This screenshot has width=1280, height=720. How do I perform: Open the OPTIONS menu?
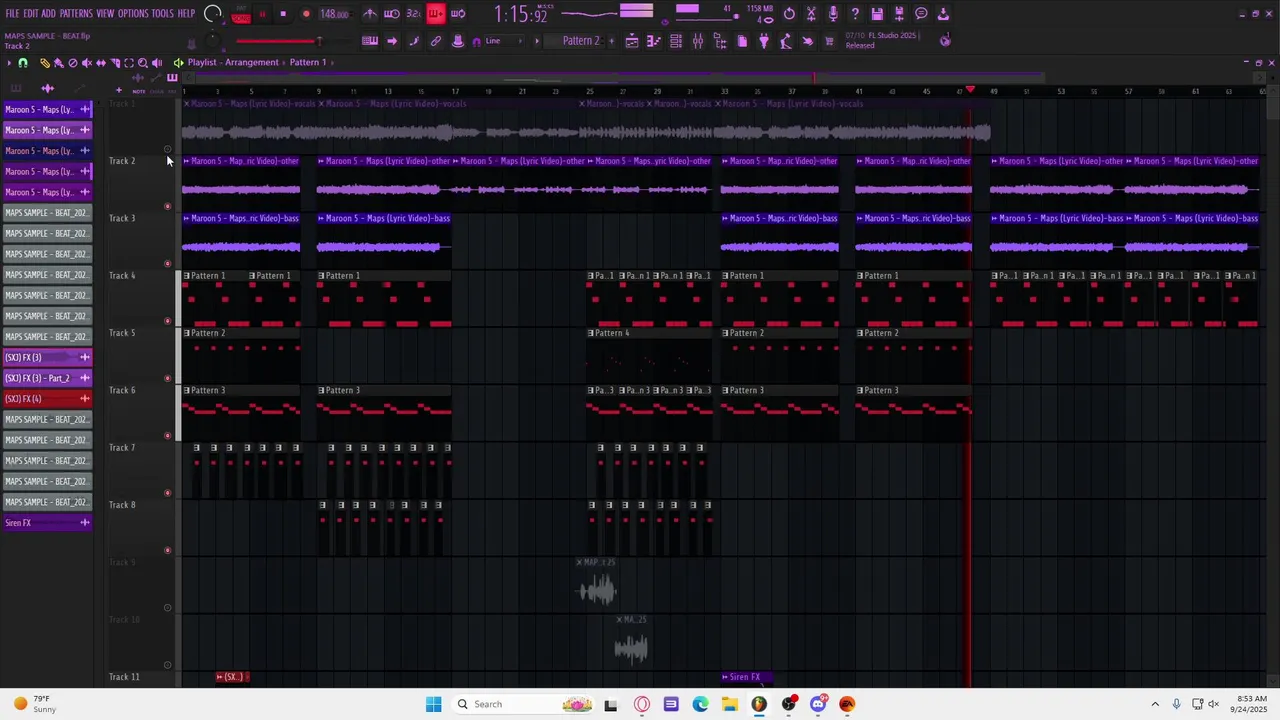[133, 14]
